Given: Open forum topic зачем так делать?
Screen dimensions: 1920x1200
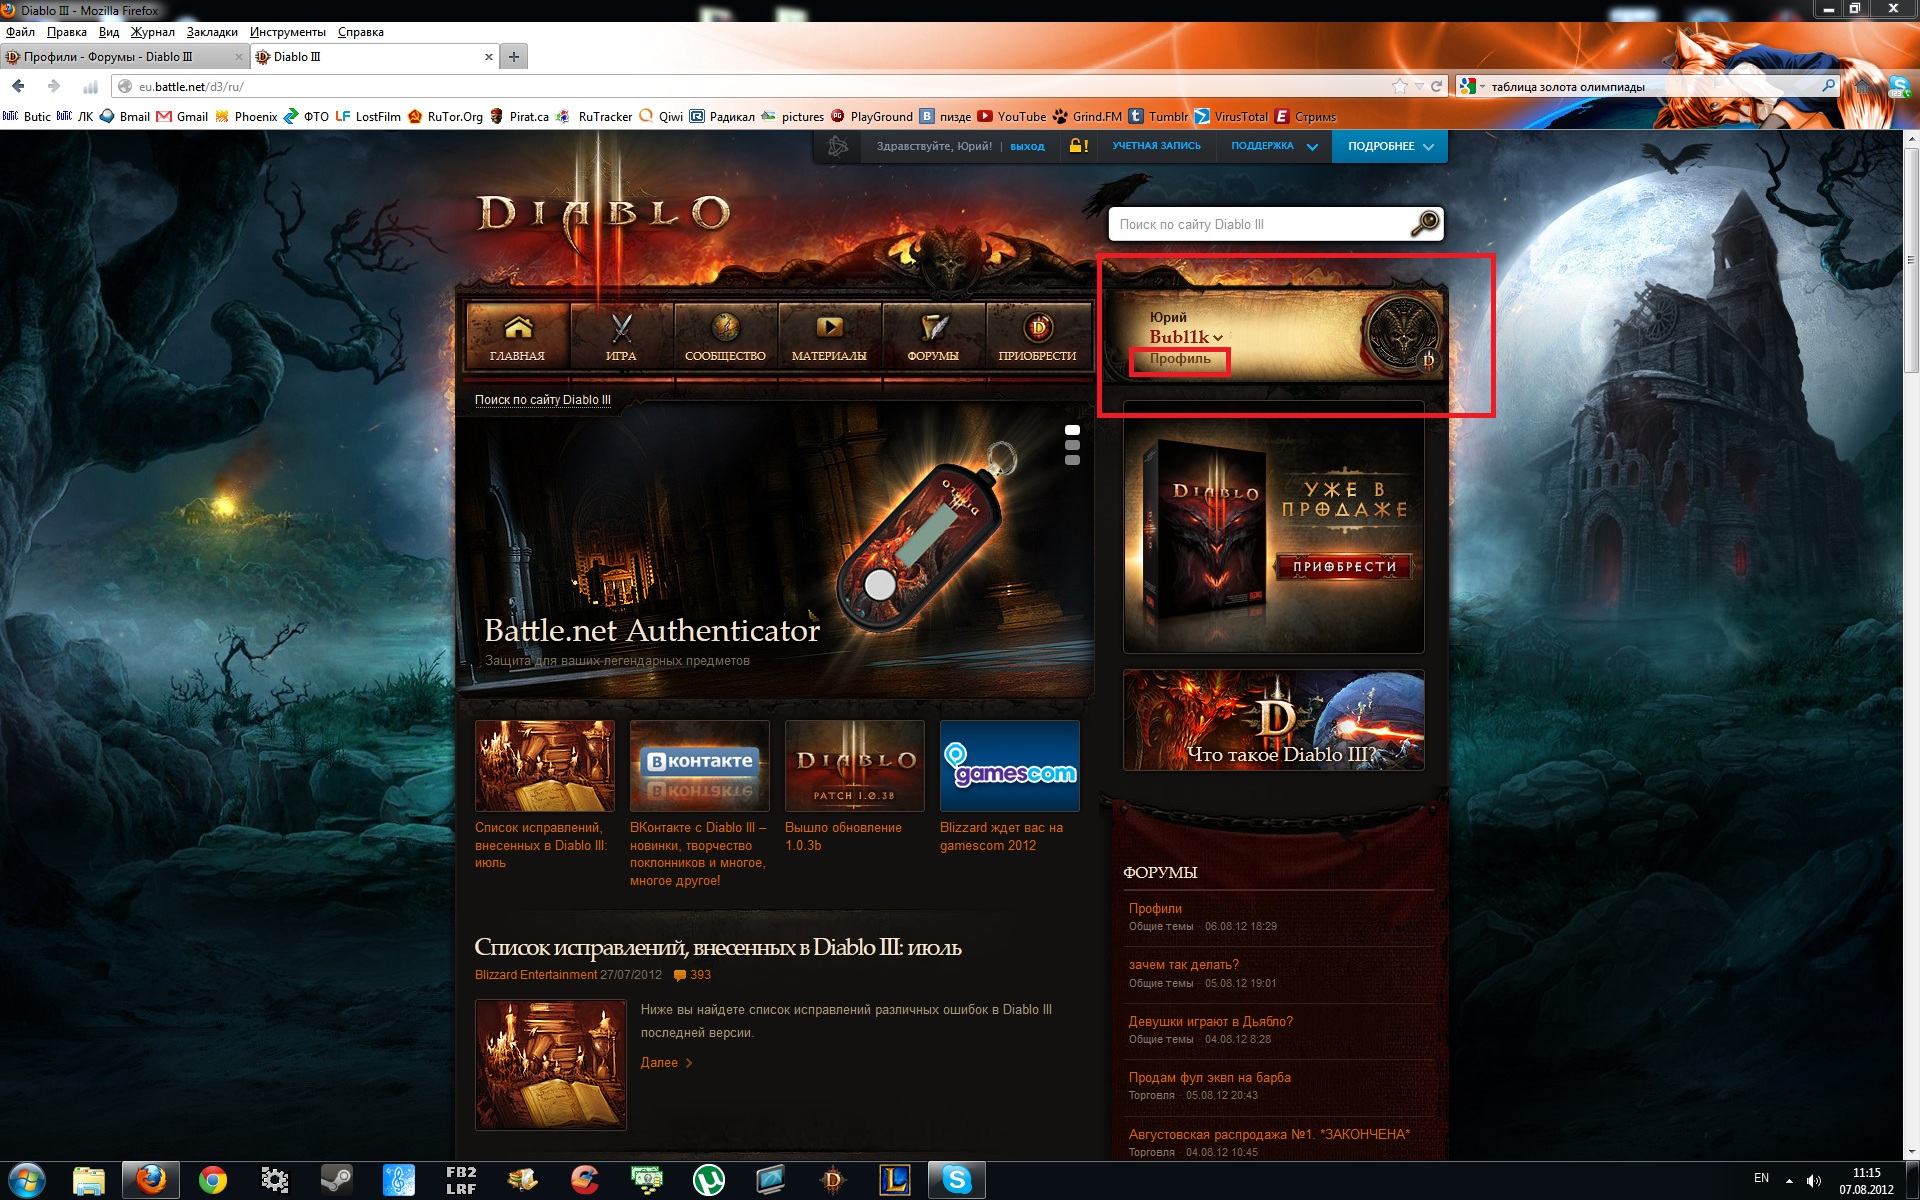Looking at the screenshot, I should coord(1184,965).
